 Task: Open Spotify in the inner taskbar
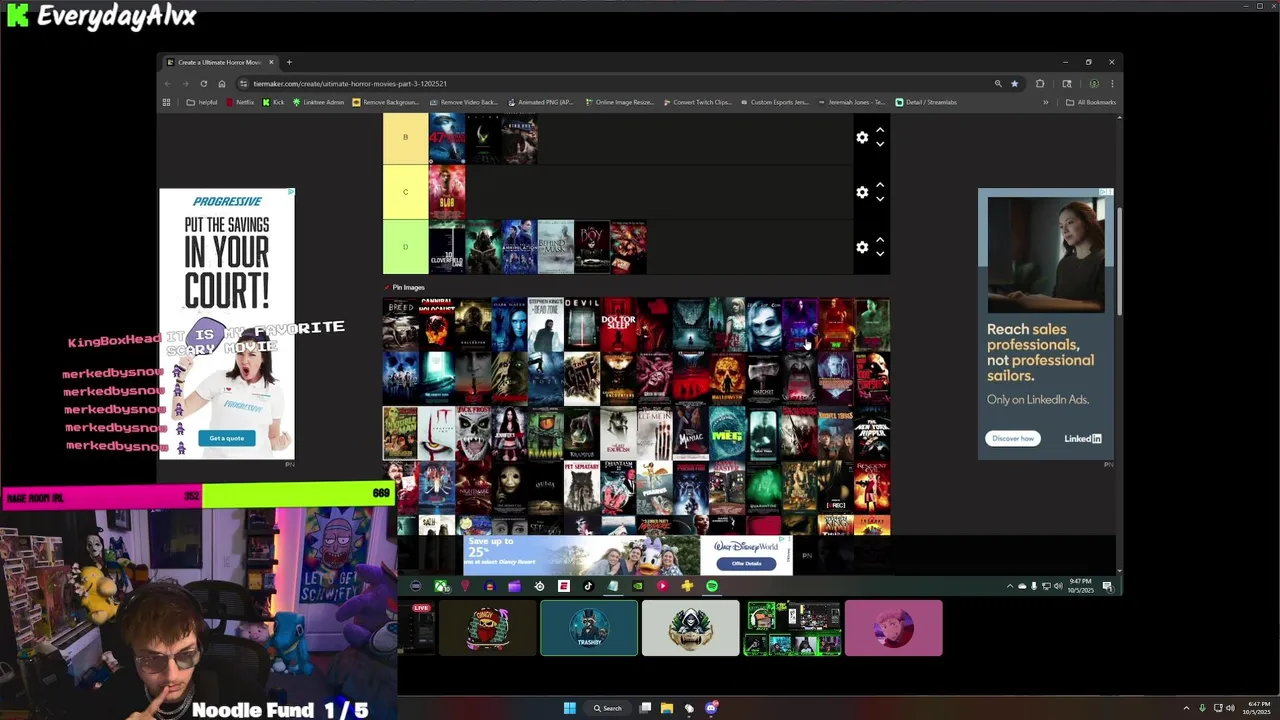pos(712,586)
